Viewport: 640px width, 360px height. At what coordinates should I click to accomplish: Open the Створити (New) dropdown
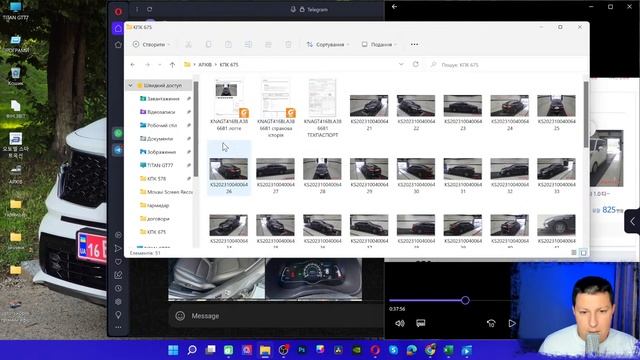(151, 44)
